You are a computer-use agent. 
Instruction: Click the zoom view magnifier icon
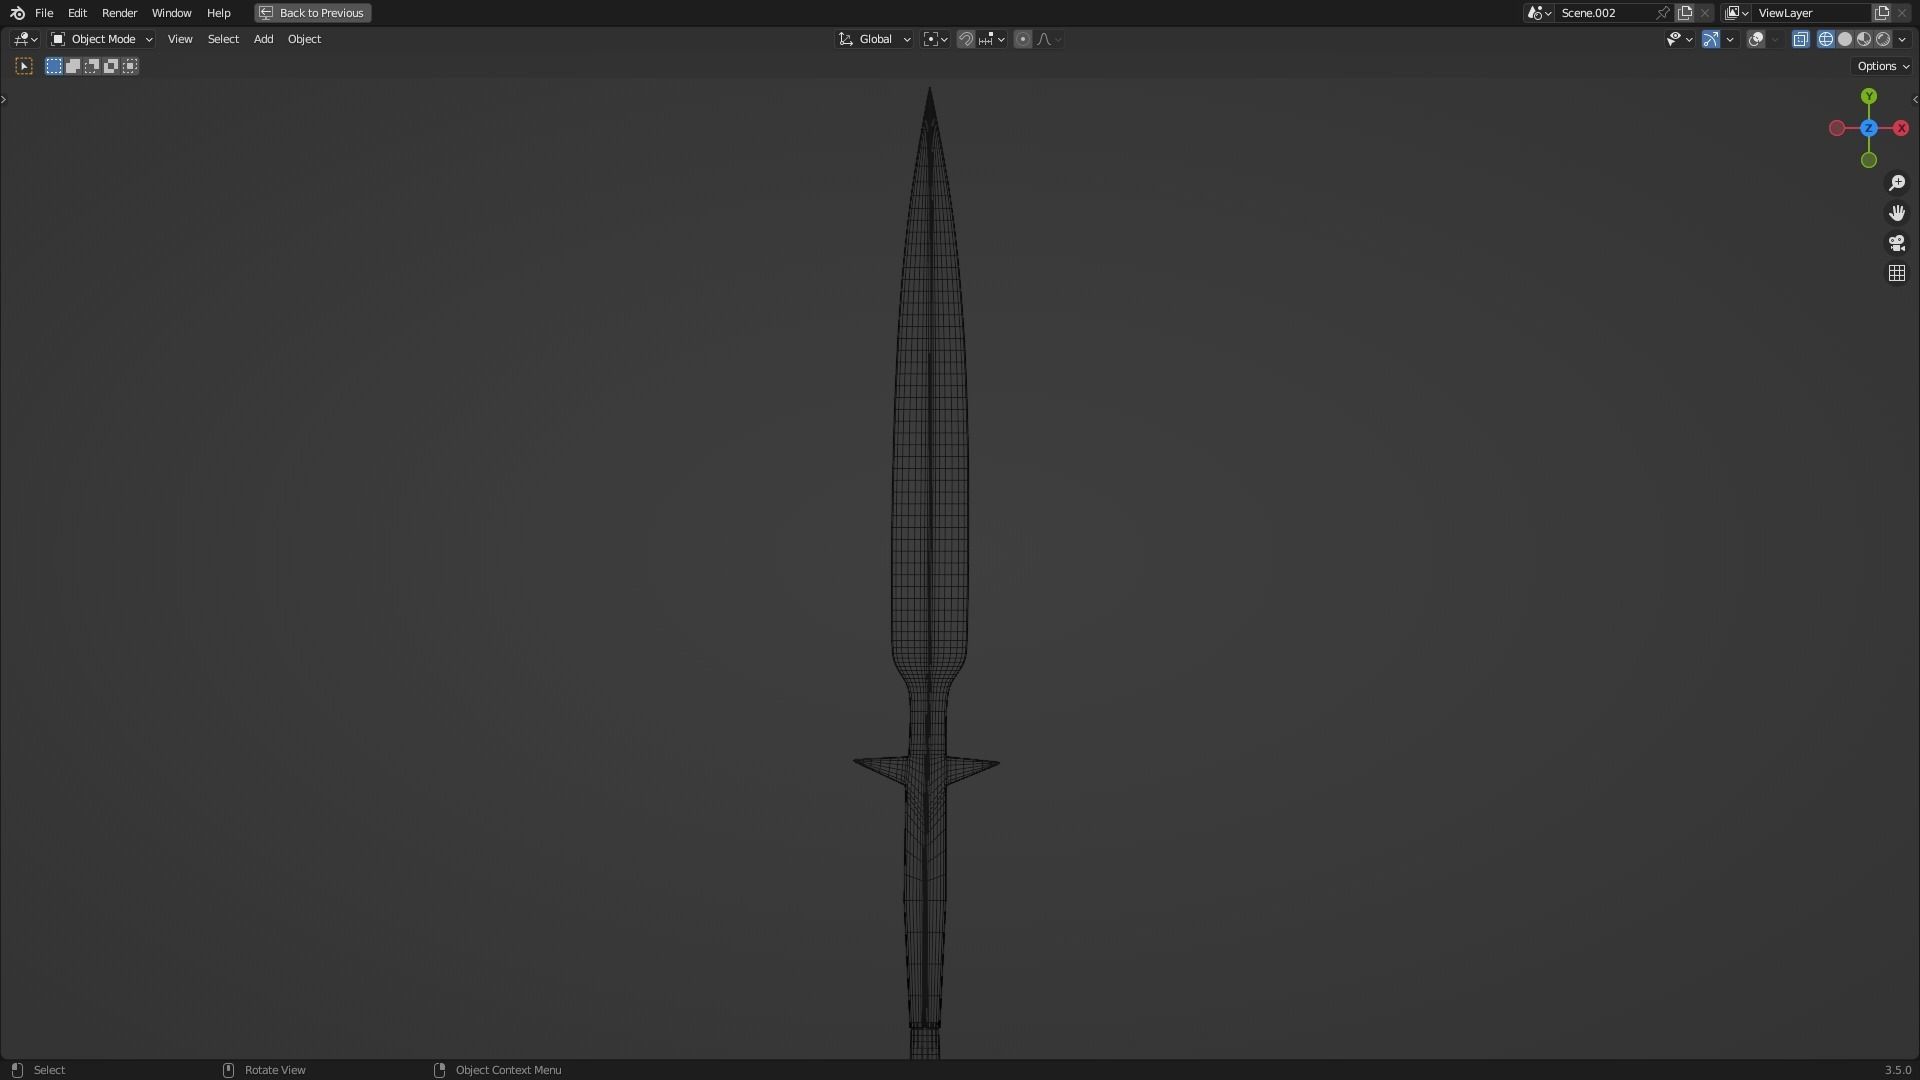(1897, 183)
